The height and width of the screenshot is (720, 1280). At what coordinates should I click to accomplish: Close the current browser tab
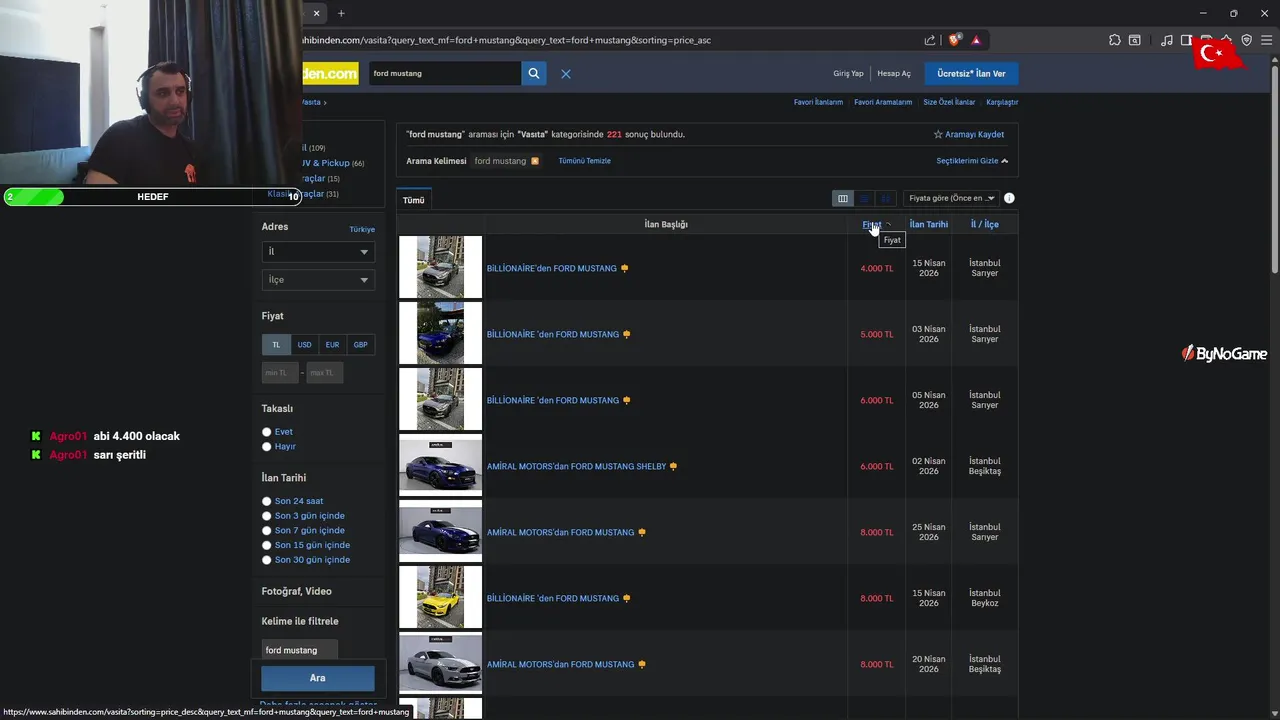[x=316, y=13]
